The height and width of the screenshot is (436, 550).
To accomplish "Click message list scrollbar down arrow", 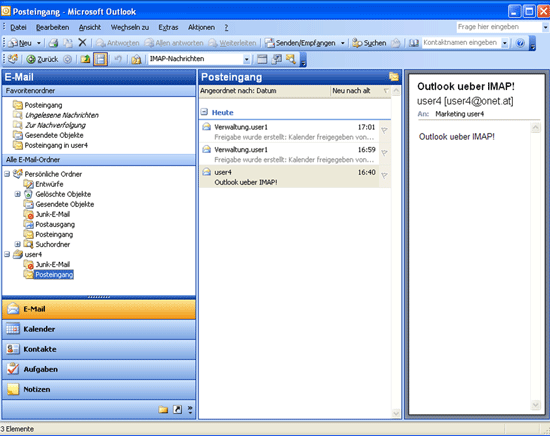I will pos(396,414).
